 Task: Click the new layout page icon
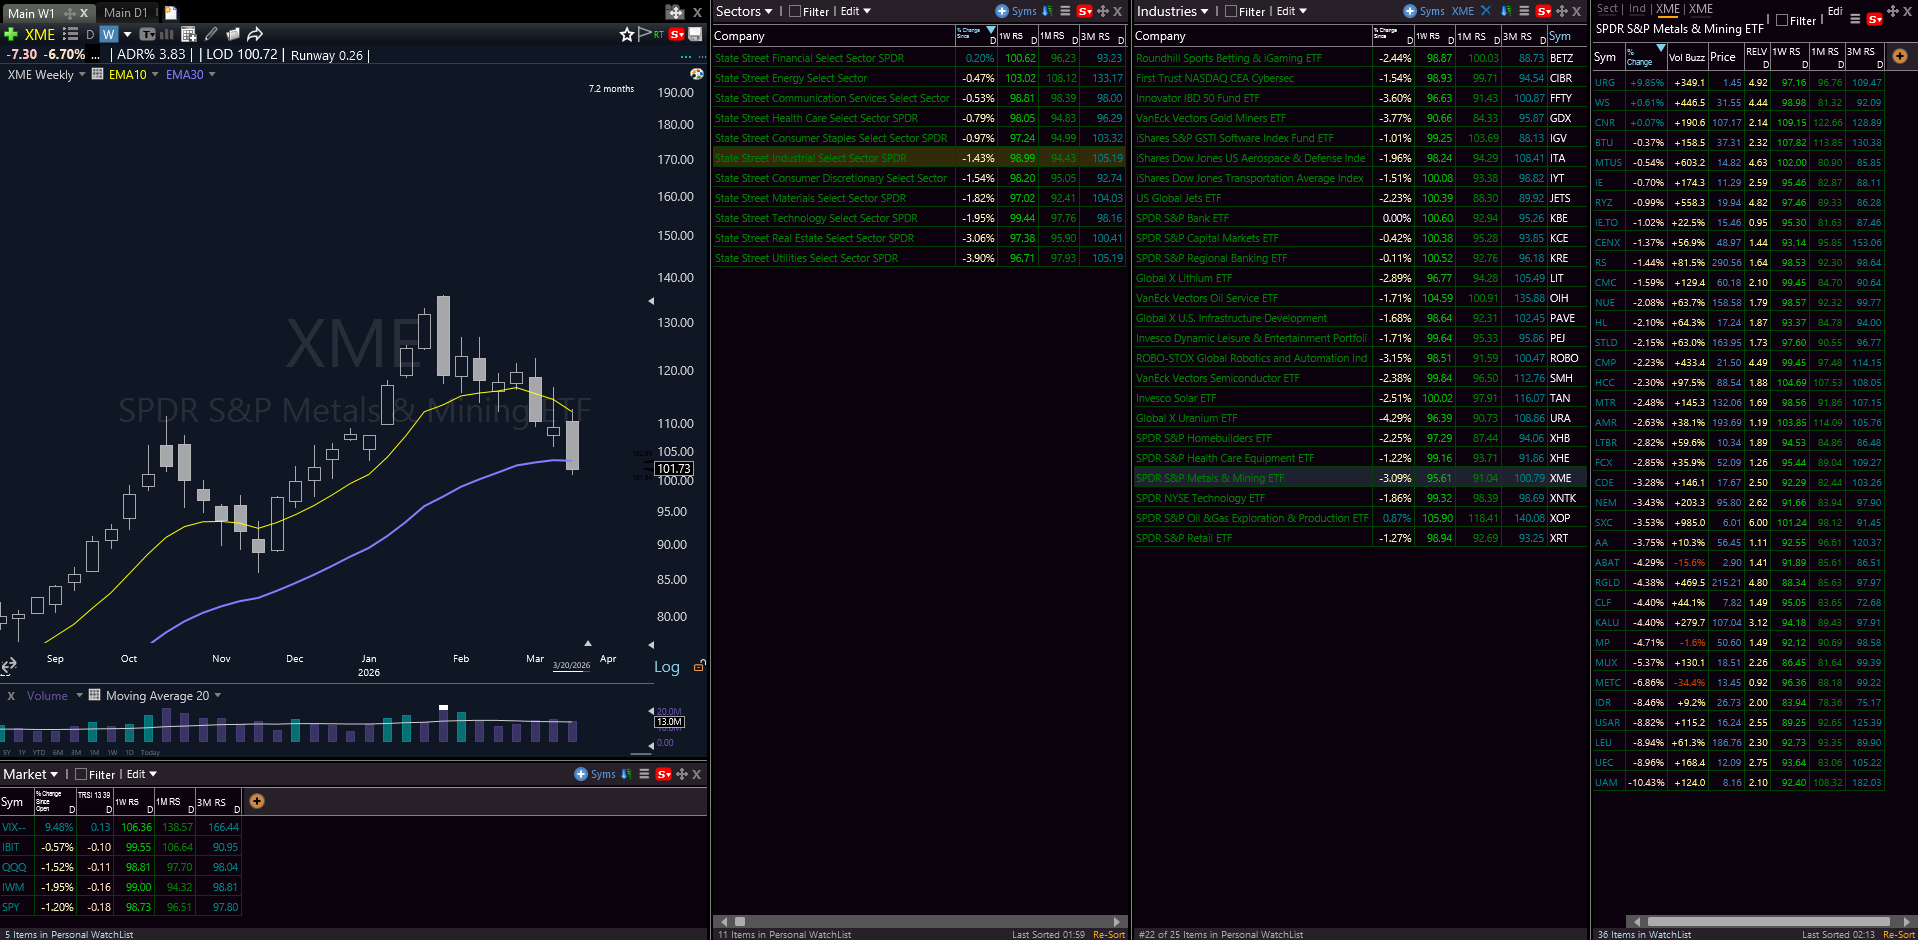click(x=171, y=13)
